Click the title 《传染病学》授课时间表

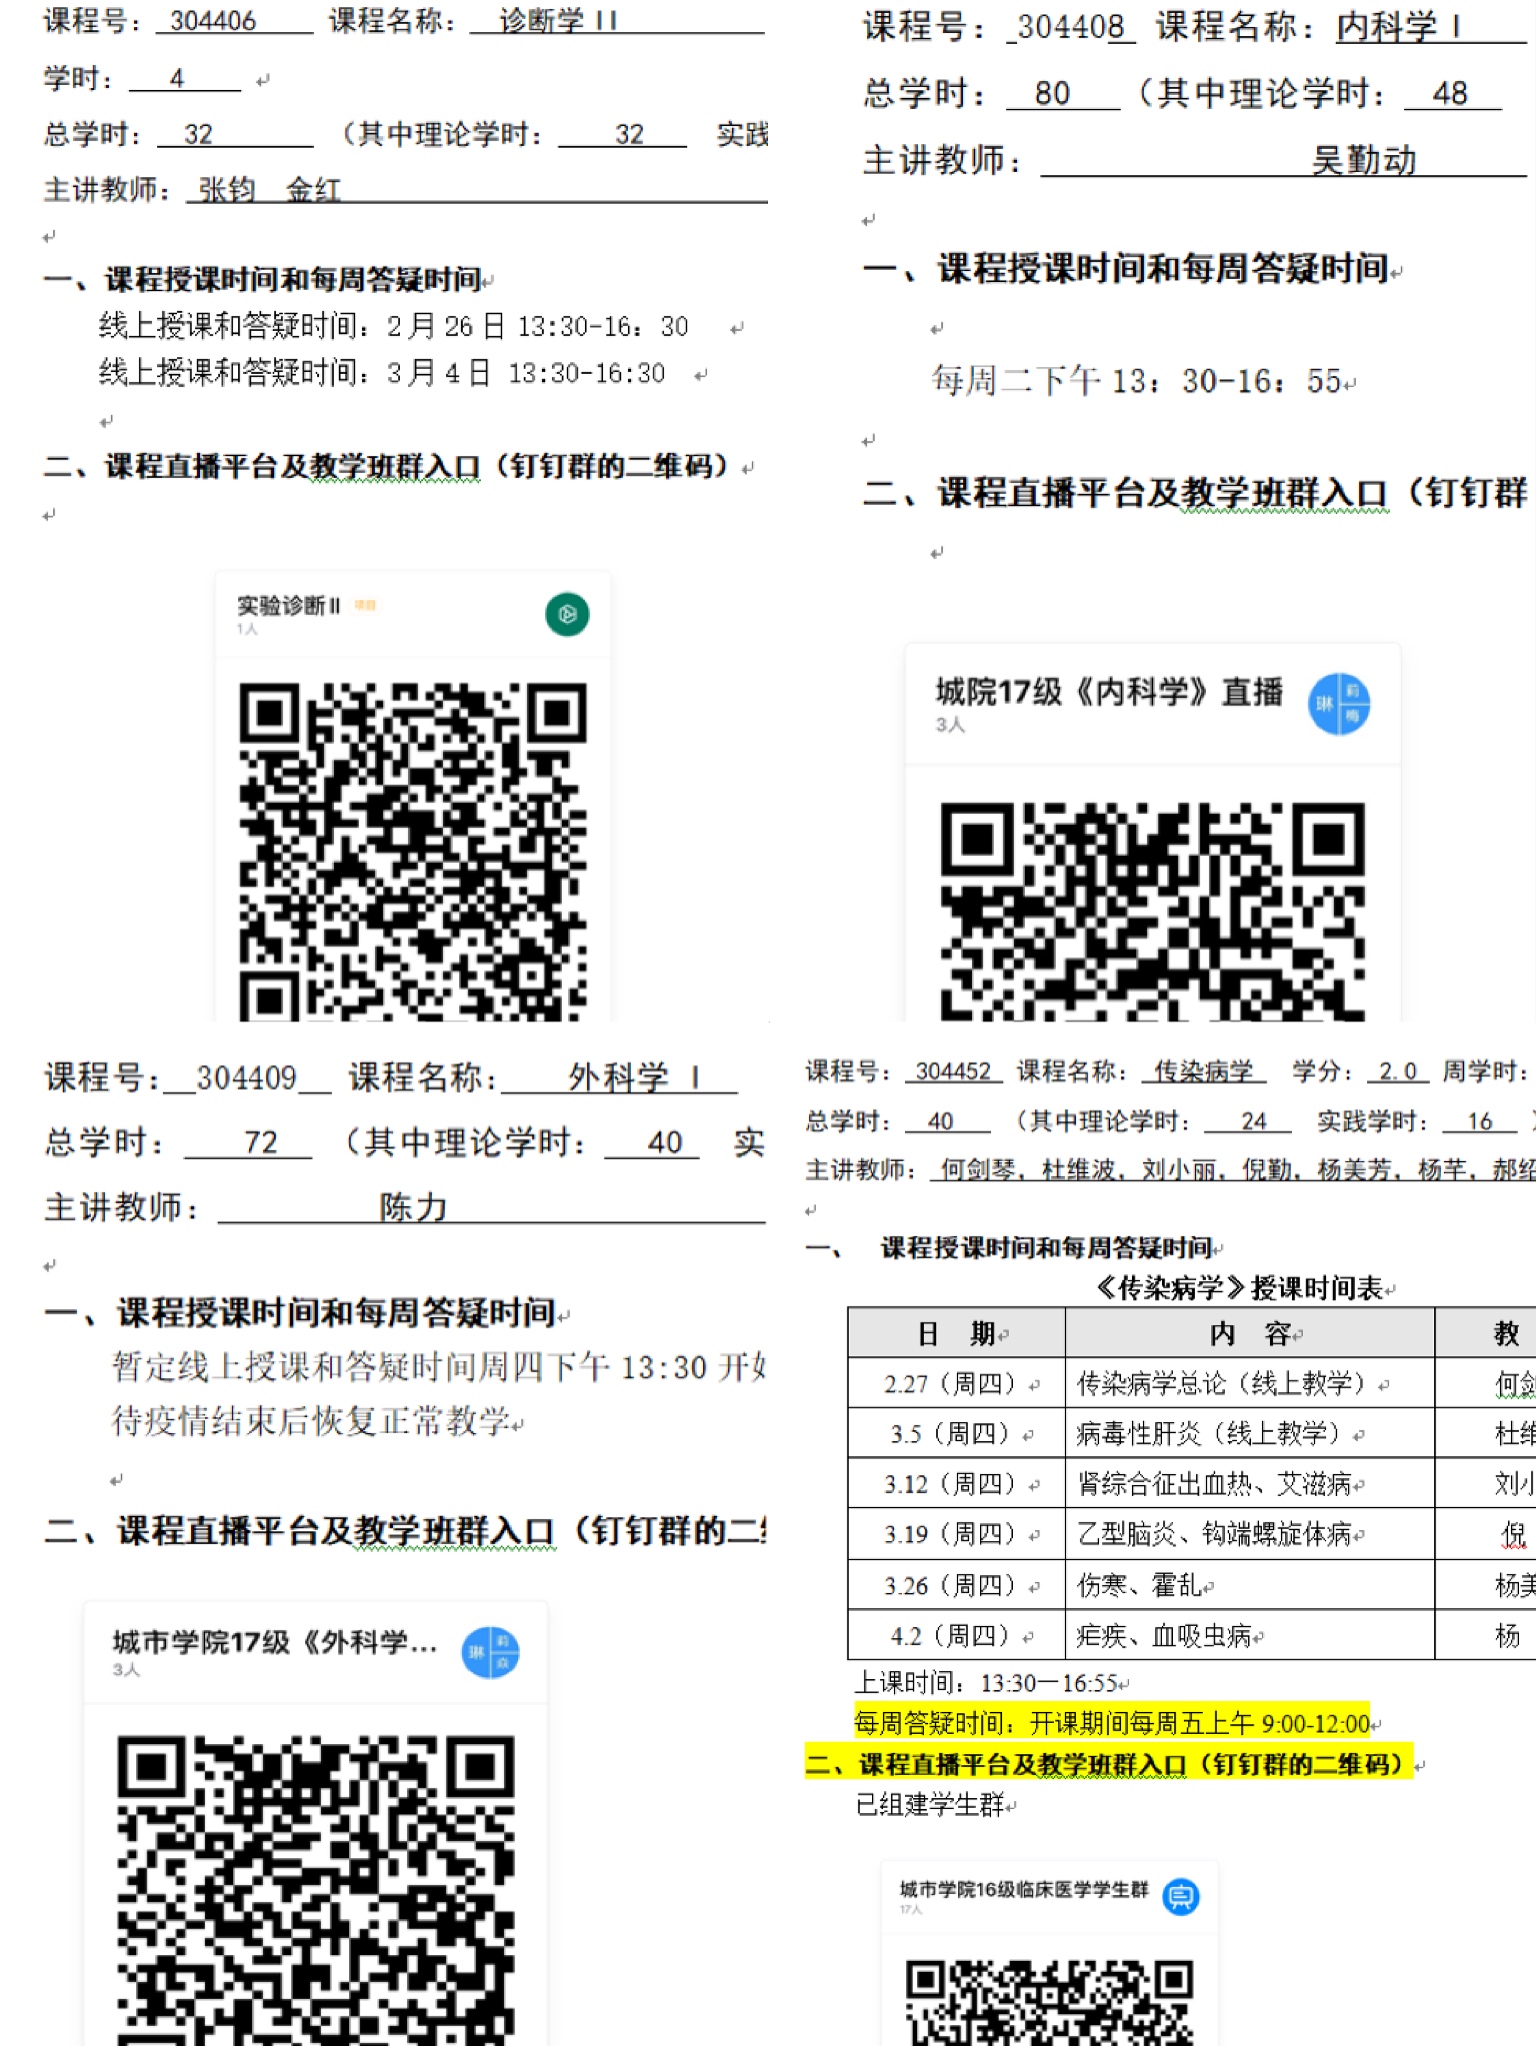point(1240,1288)
